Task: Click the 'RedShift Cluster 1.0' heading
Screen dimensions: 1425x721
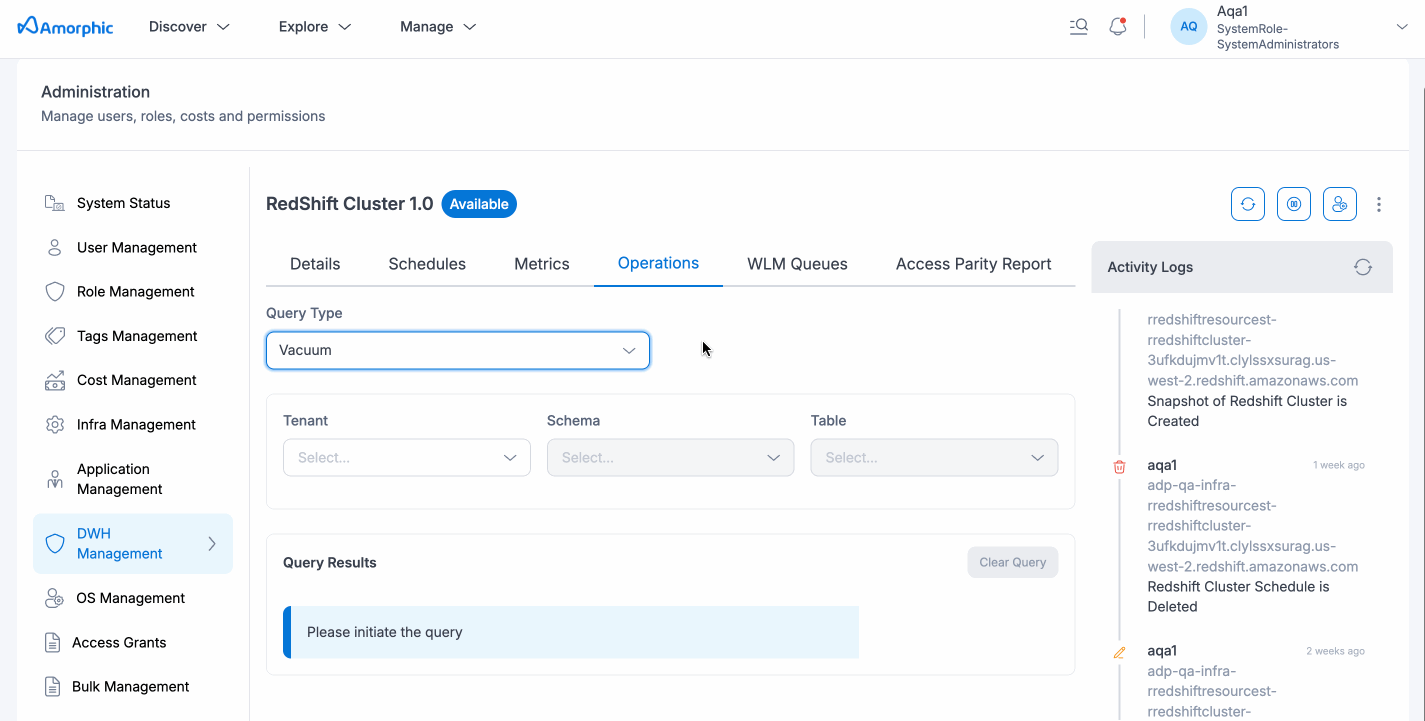Action: [x=350, y=204]
